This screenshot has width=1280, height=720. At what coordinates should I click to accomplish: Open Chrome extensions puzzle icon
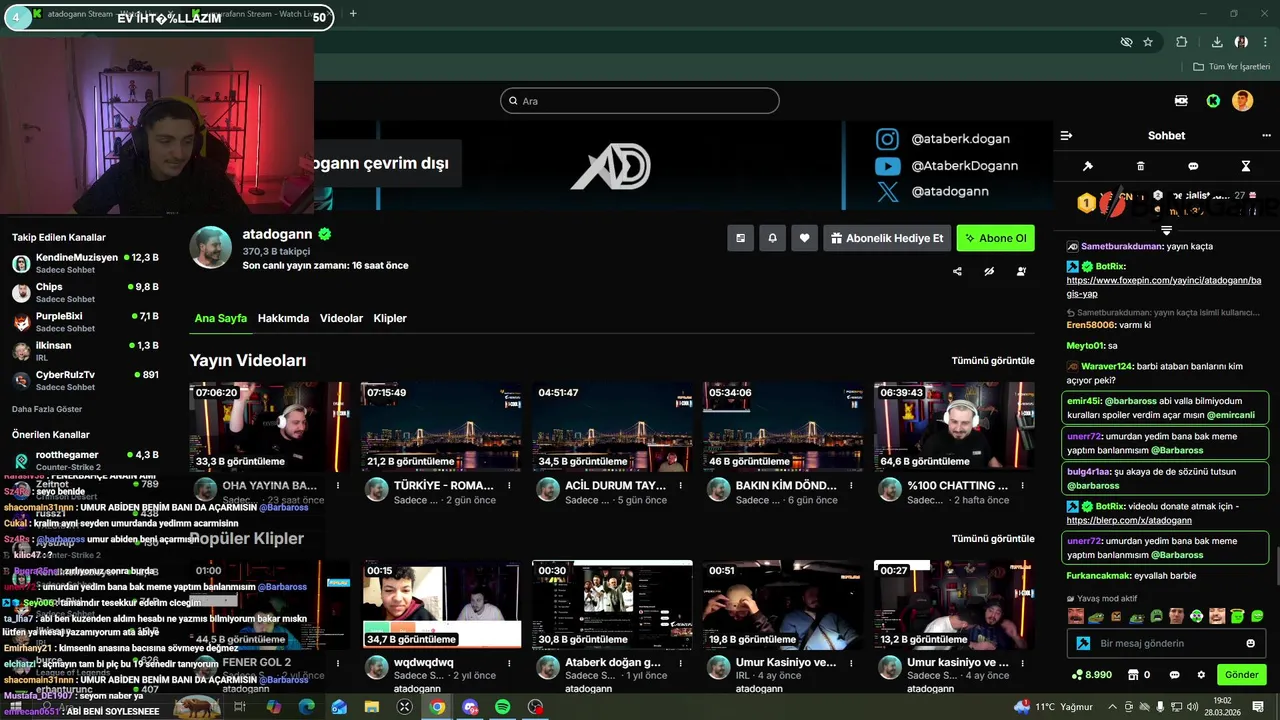pyautogui.click(x=1182, y=42)
